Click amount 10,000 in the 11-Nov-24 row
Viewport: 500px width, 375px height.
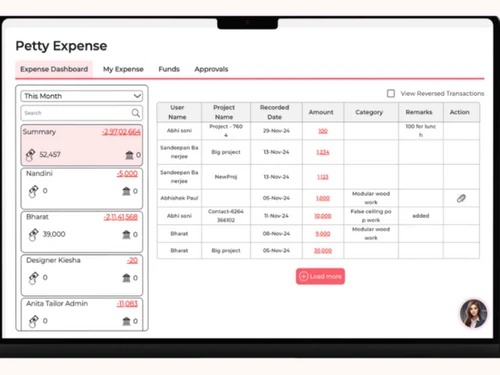[x=323, y=216]
